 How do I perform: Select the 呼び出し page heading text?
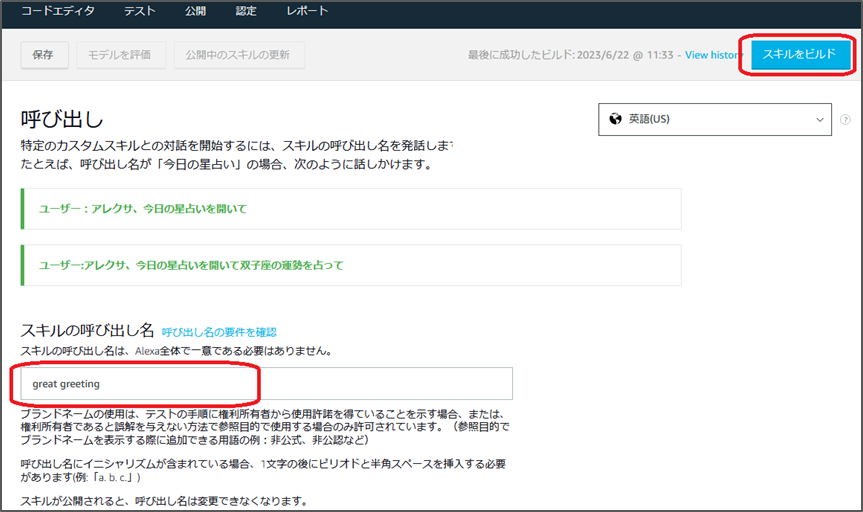pos(62,119)
